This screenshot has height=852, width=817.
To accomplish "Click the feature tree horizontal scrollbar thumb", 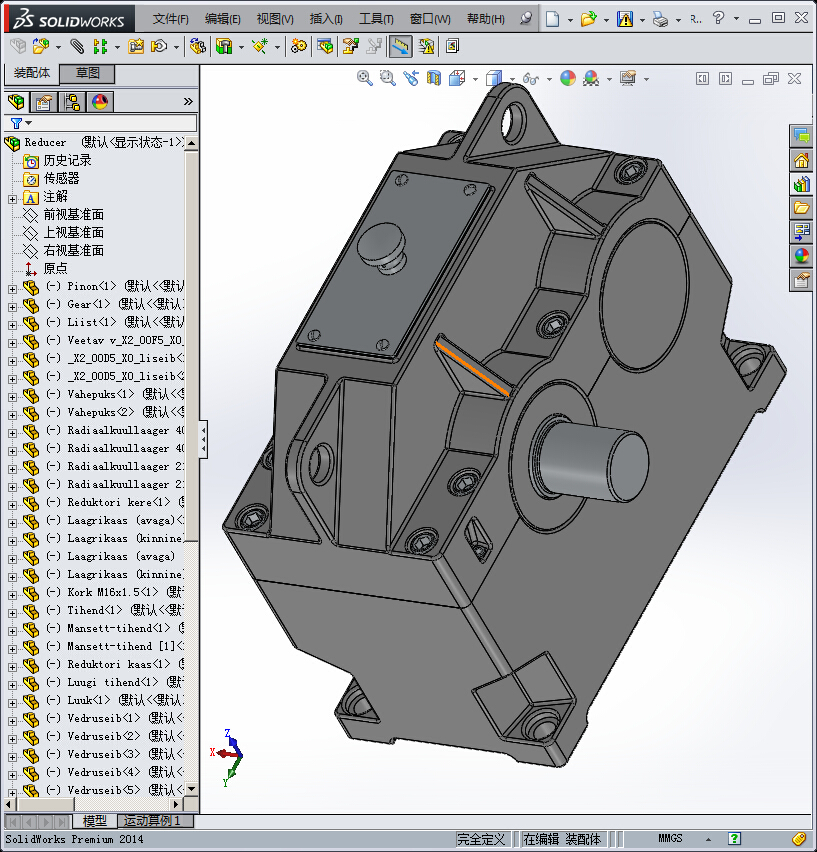I will pos(46,804).
